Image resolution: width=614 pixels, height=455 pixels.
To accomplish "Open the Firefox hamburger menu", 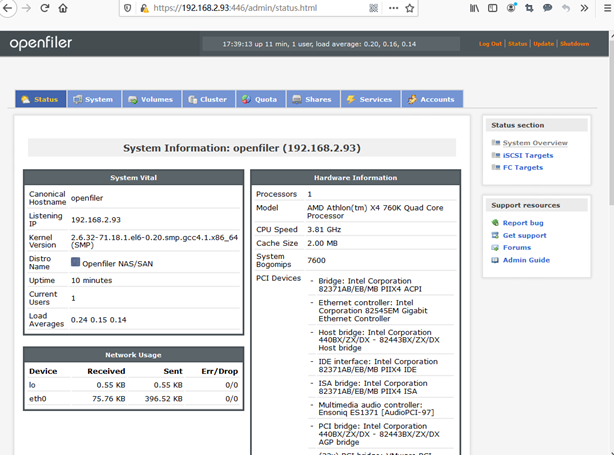I will 608,8.
